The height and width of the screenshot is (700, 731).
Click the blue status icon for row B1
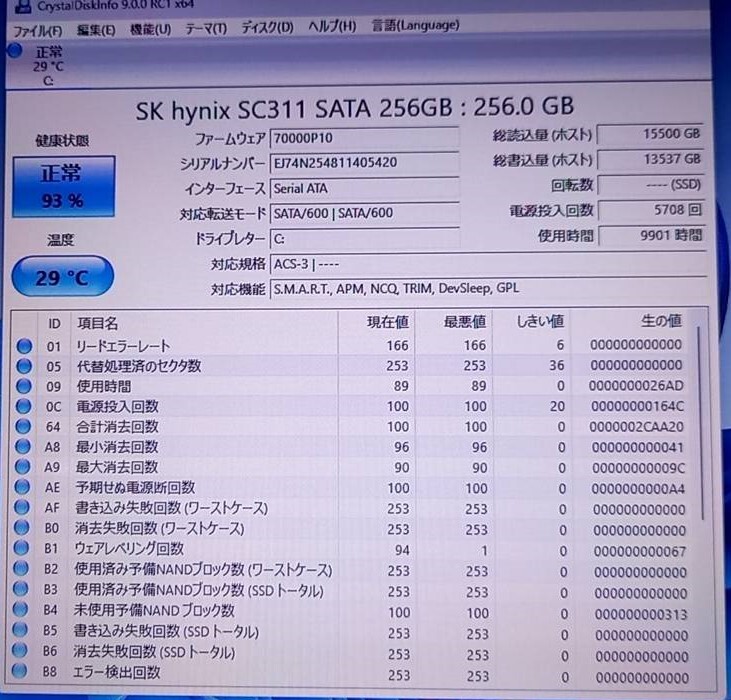click(x=21, y=548)
